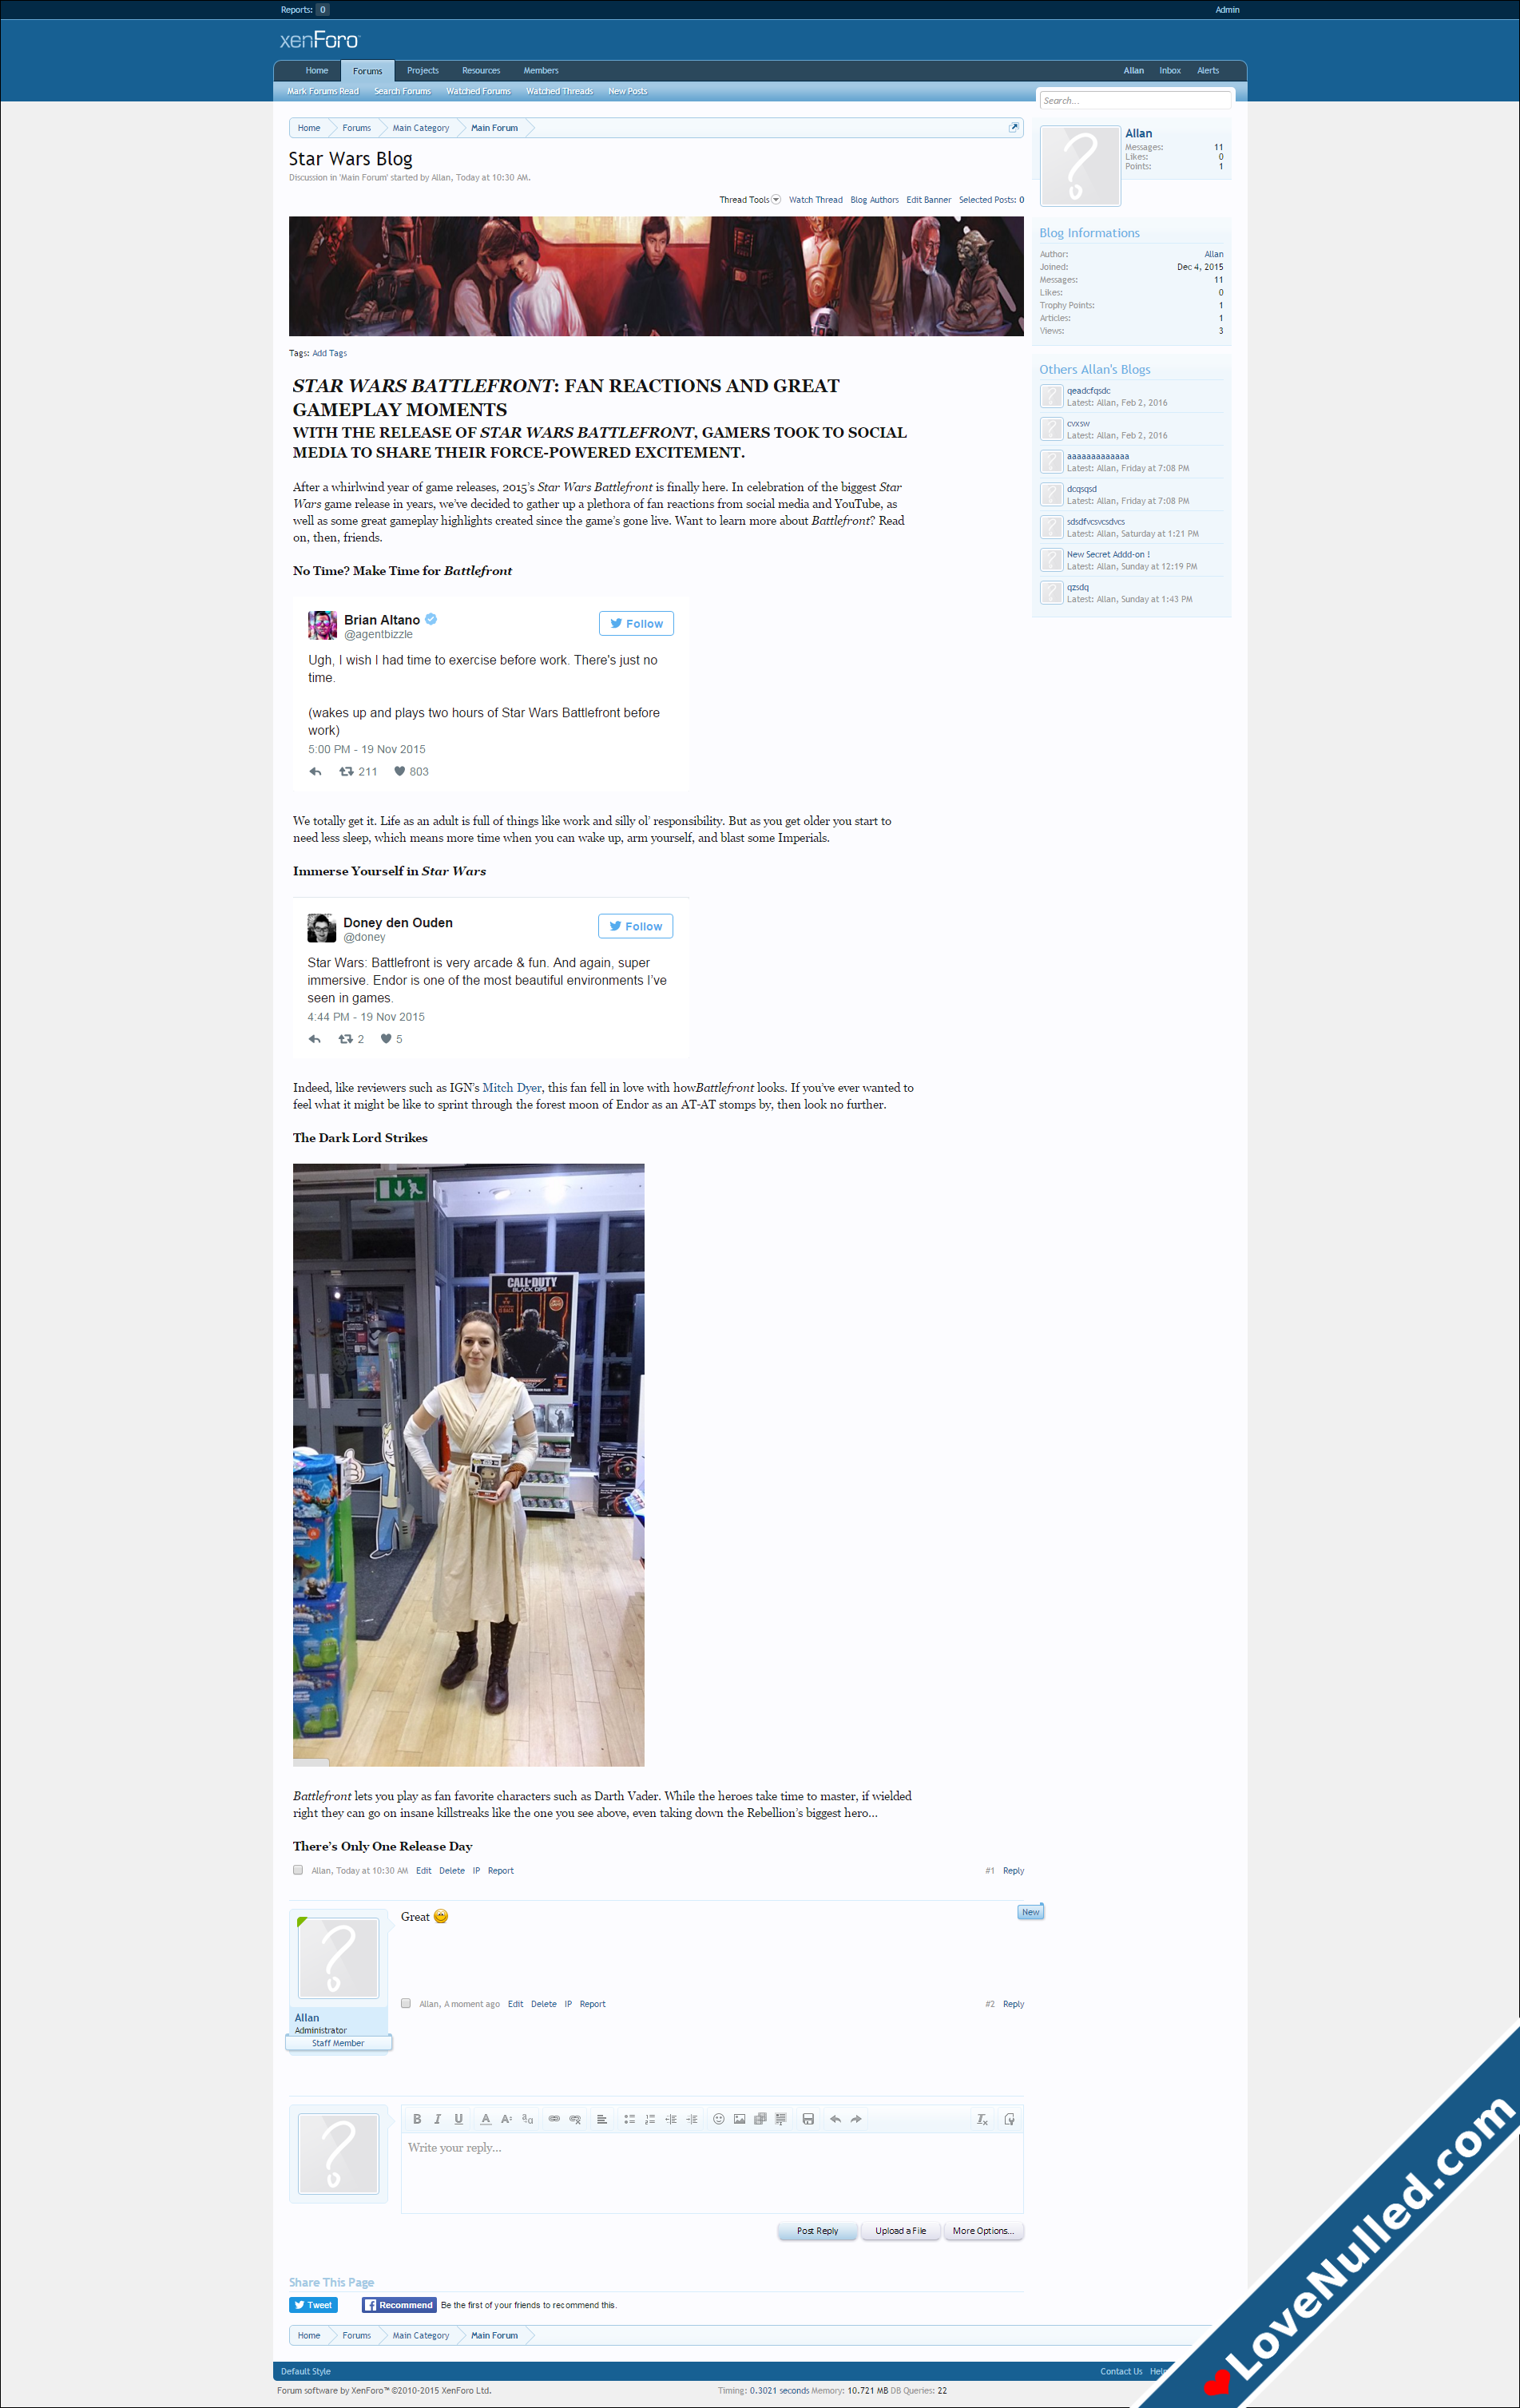Like Doney den Ouden's tweet
Viewport: 1520px width, 2408px height.
tap(386, 1039)
